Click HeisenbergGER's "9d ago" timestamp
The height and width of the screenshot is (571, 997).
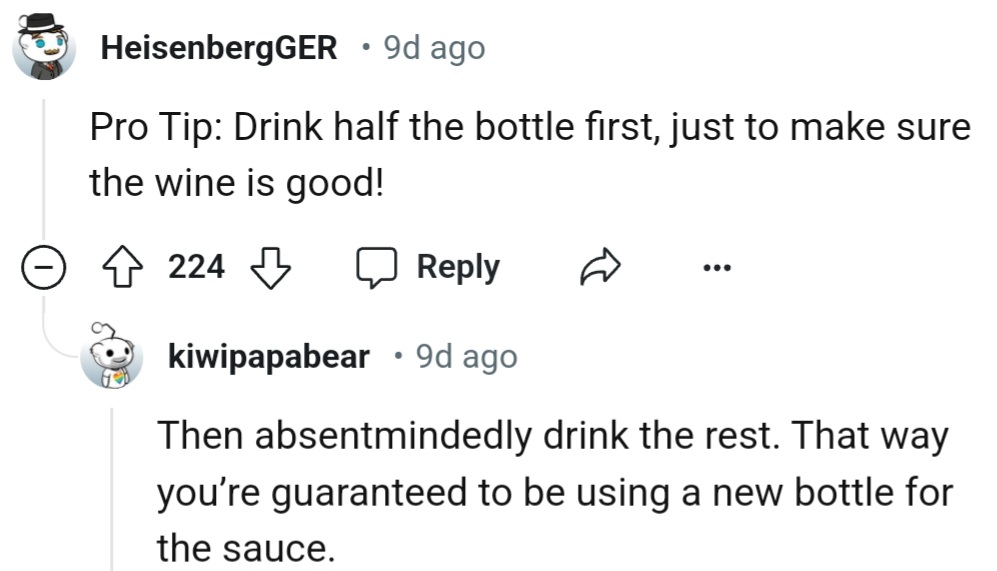pyautogui.click(x=434, y=47)
